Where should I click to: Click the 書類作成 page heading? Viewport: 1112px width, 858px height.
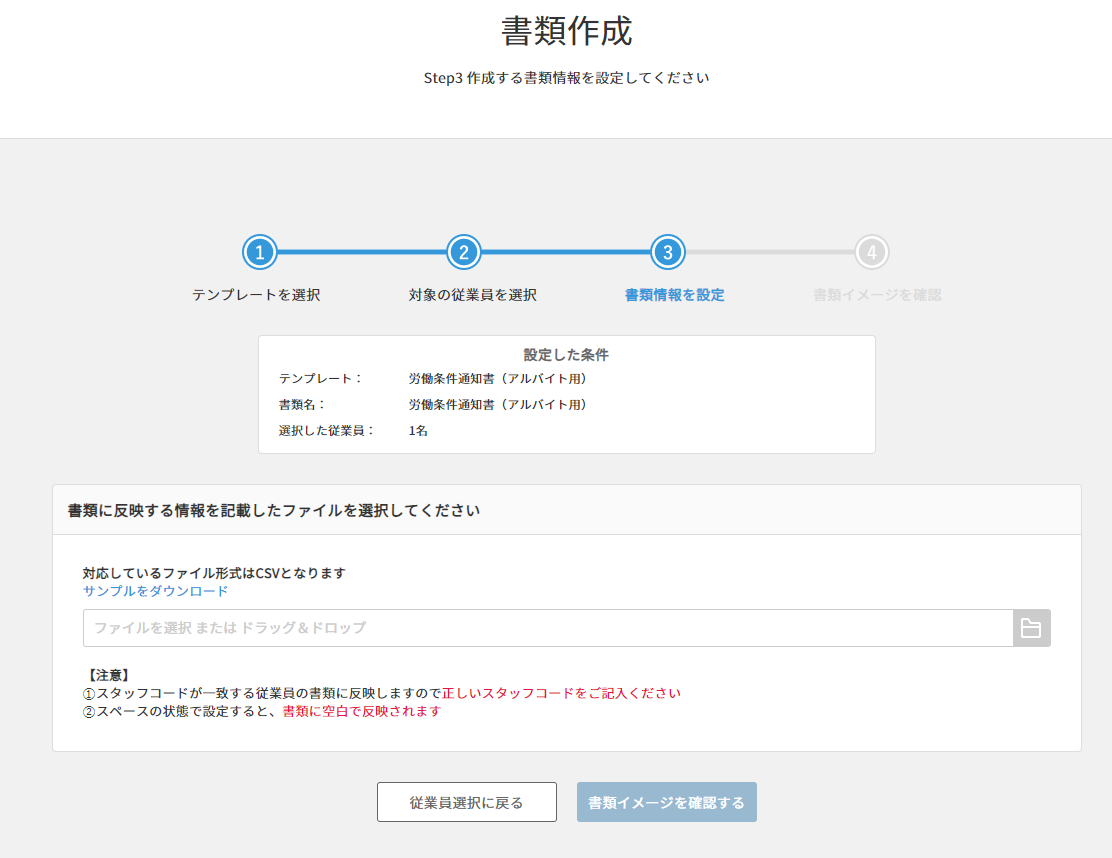click(566, 31)
